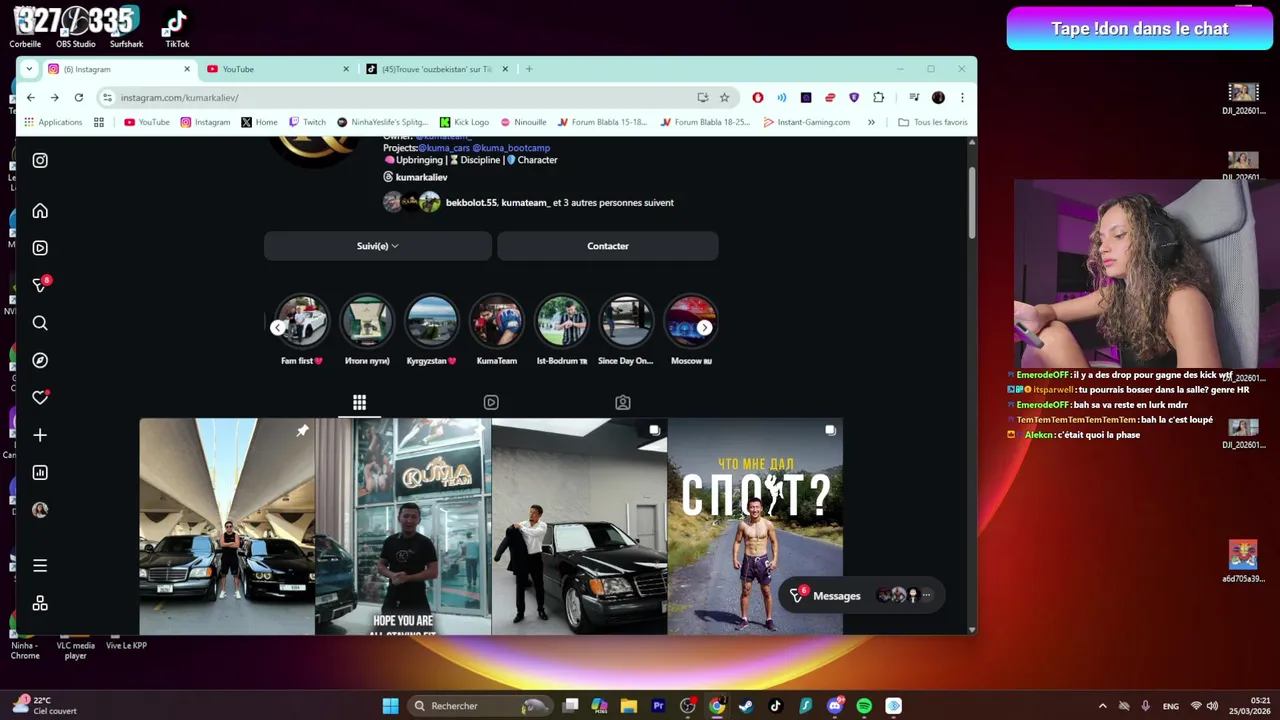The image size is (1280, 720).
Task: Open the Chrome three-dot menu
Action: coord(962,97)
